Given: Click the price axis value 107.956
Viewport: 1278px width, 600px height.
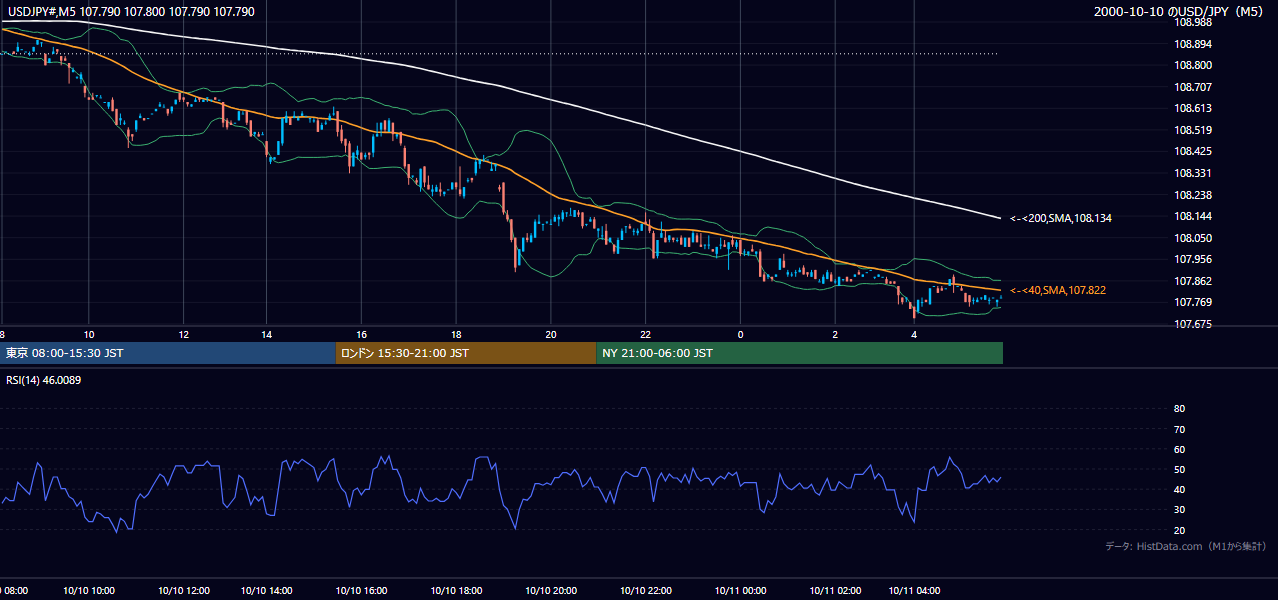Looking at the screenshot, I should [1194, 259].
